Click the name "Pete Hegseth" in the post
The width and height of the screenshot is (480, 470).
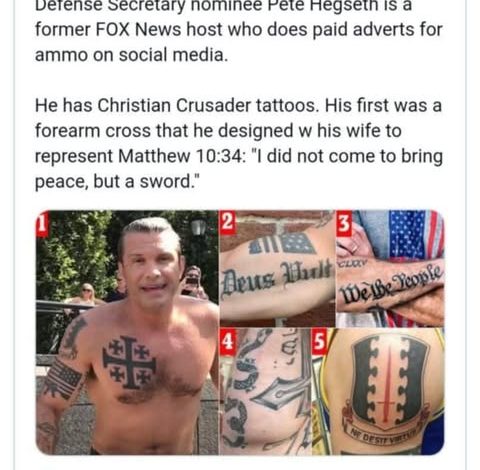324,6
